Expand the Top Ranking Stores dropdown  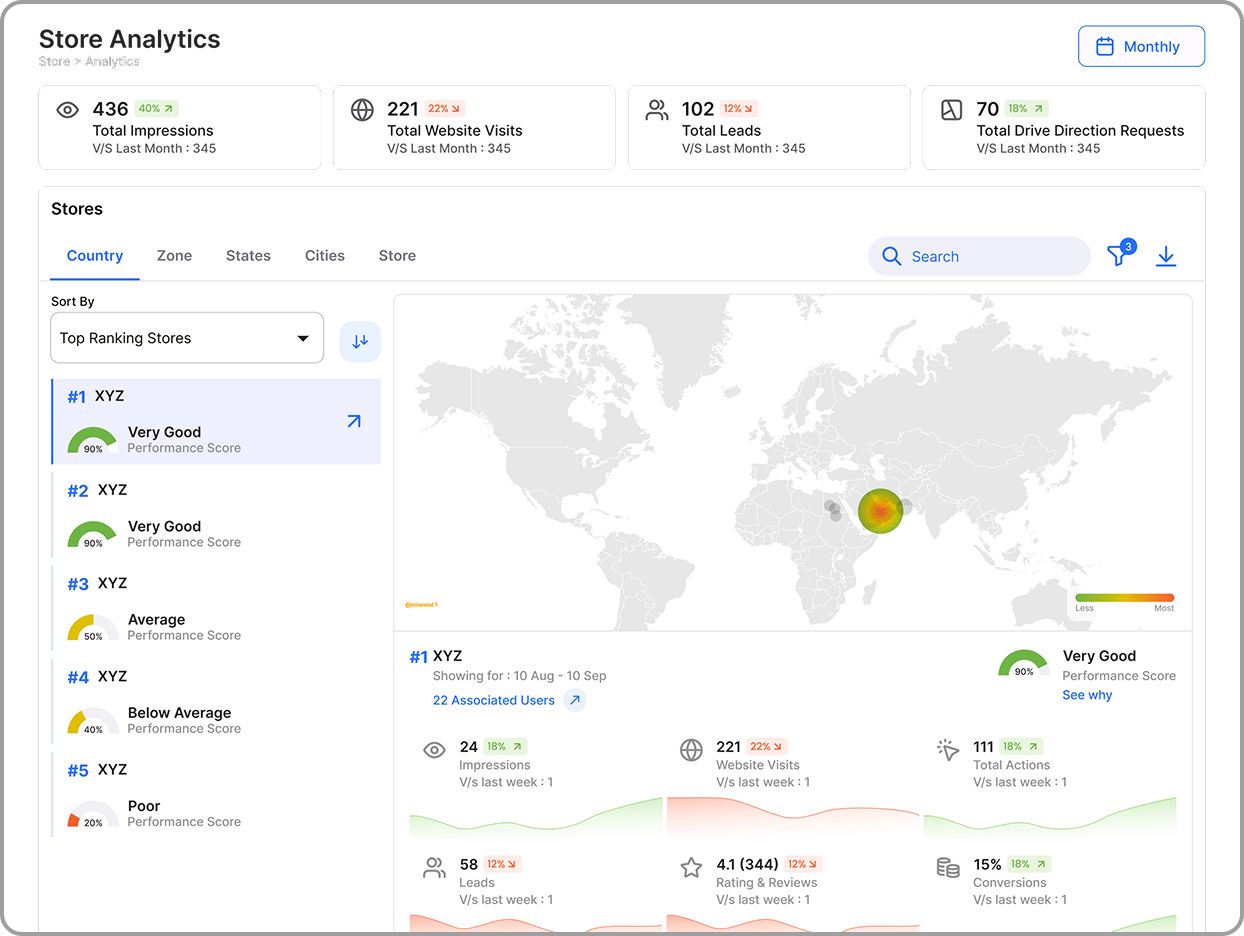click(187, 338)
